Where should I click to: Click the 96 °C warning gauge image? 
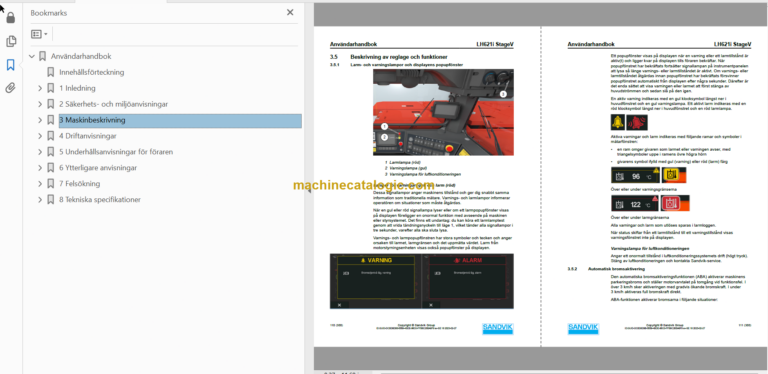click(635, 175)
